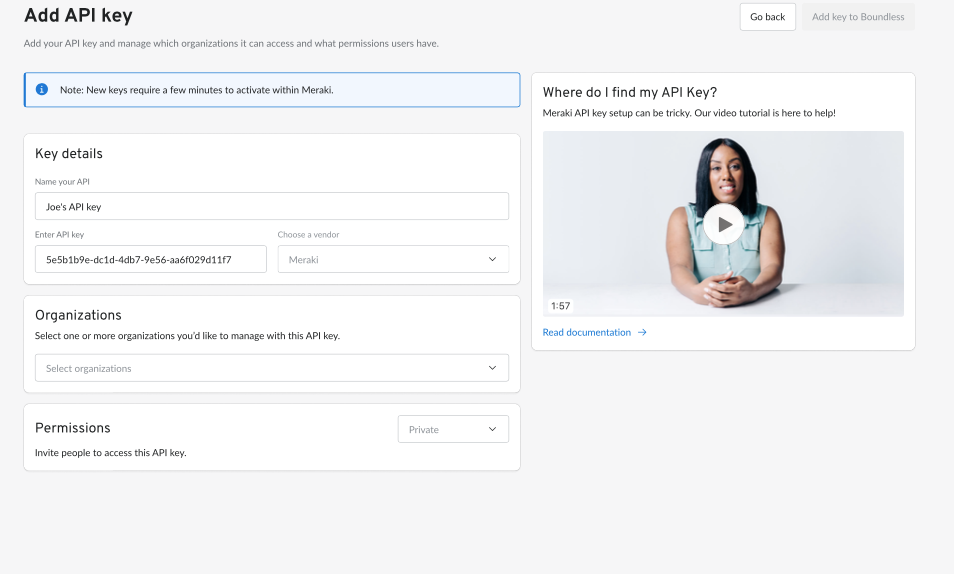Click the arrow icon next to Read documentation
Screen dimensions: 954x574
[x=642, y=332]
